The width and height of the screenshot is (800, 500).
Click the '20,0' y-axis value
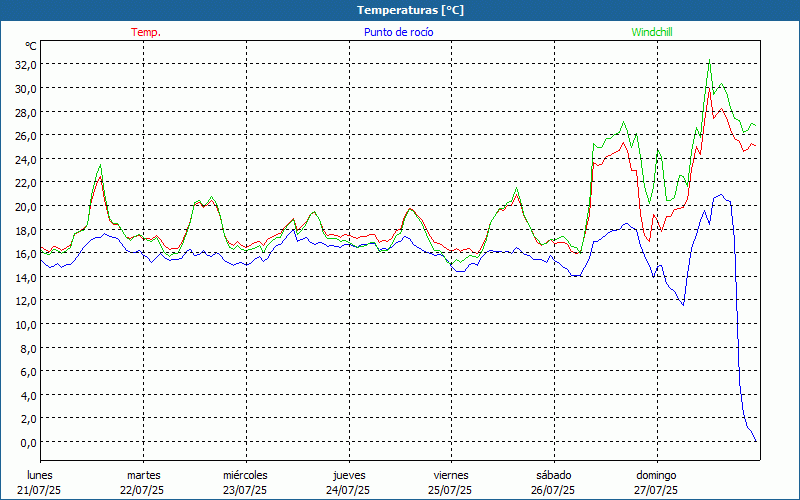point(26,207)
